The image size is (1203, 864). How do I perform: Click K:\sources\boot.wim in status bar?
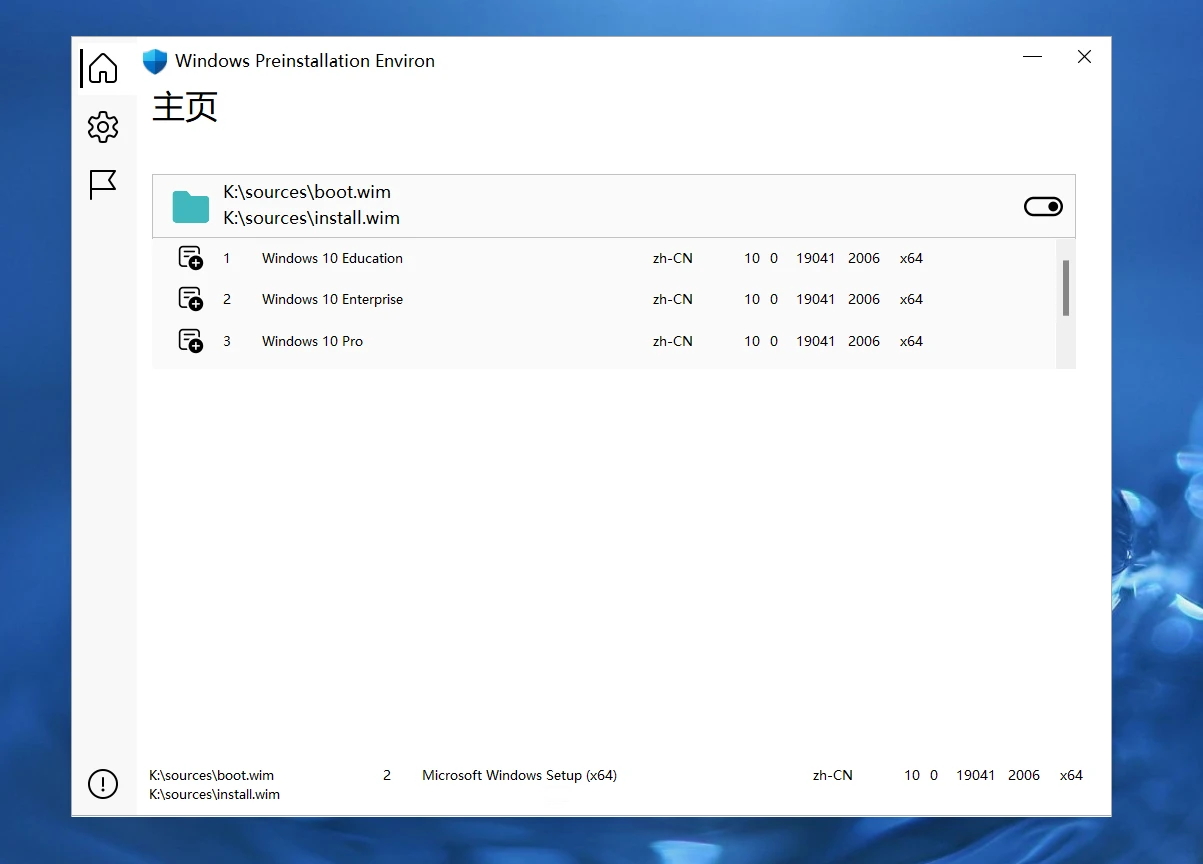point(211,775)
